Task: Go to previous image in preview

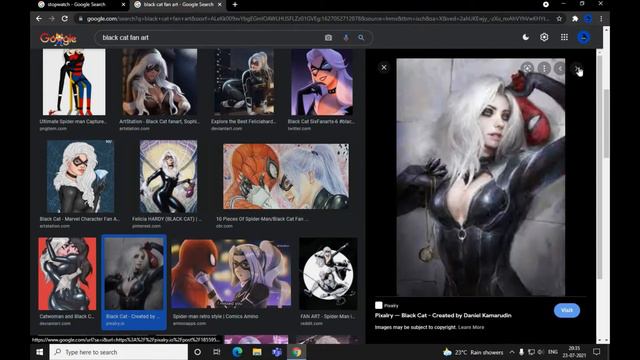Action: (560, 68)
